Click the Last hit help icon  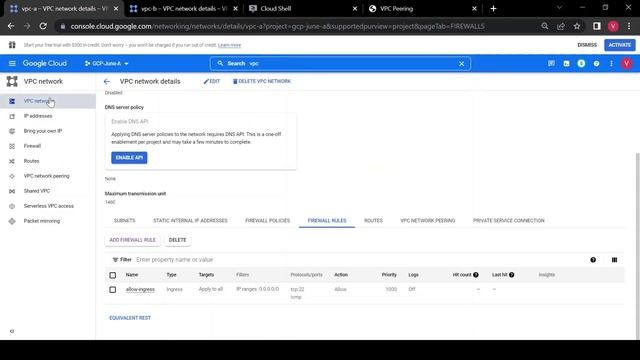click(511, 275)
